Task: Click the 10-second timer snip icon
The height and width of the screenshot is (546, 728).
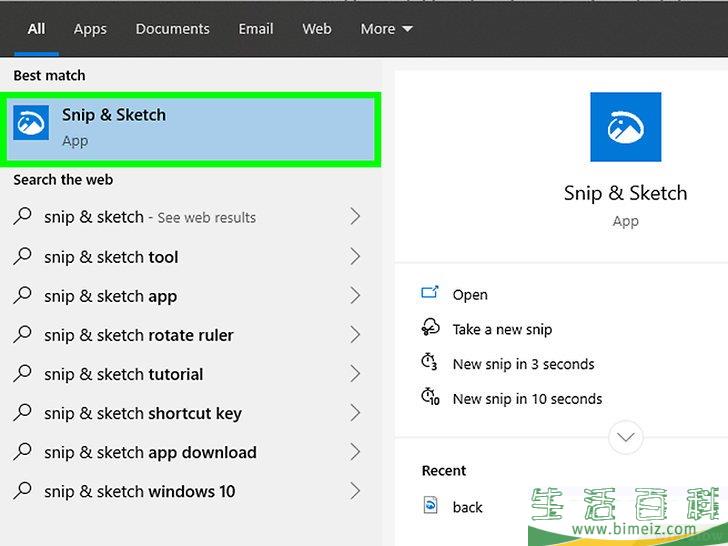Action: 430,398
